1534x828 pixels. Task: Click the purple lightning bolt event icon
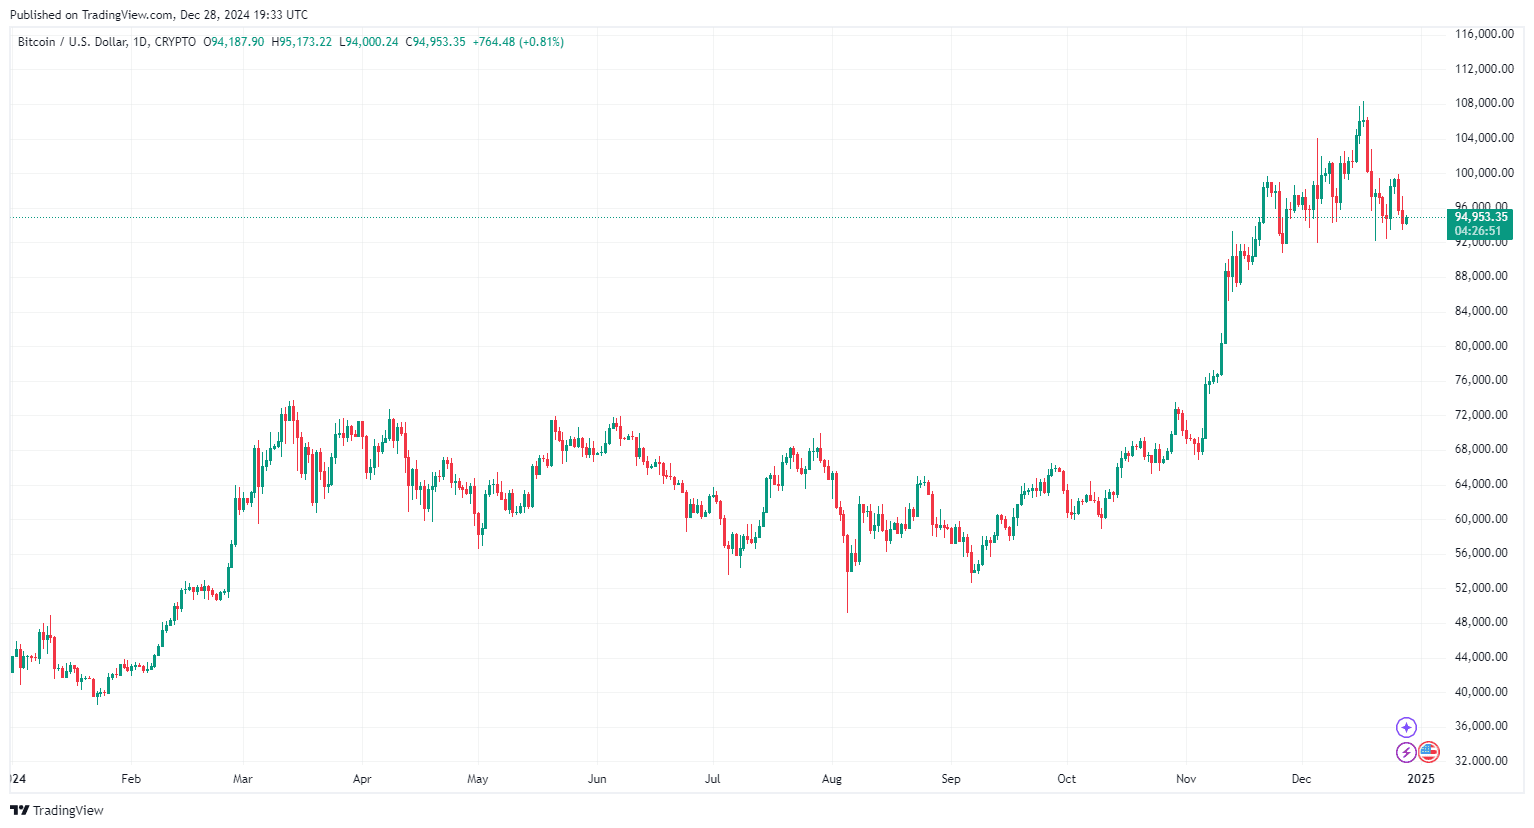(x=1406, y=752)
